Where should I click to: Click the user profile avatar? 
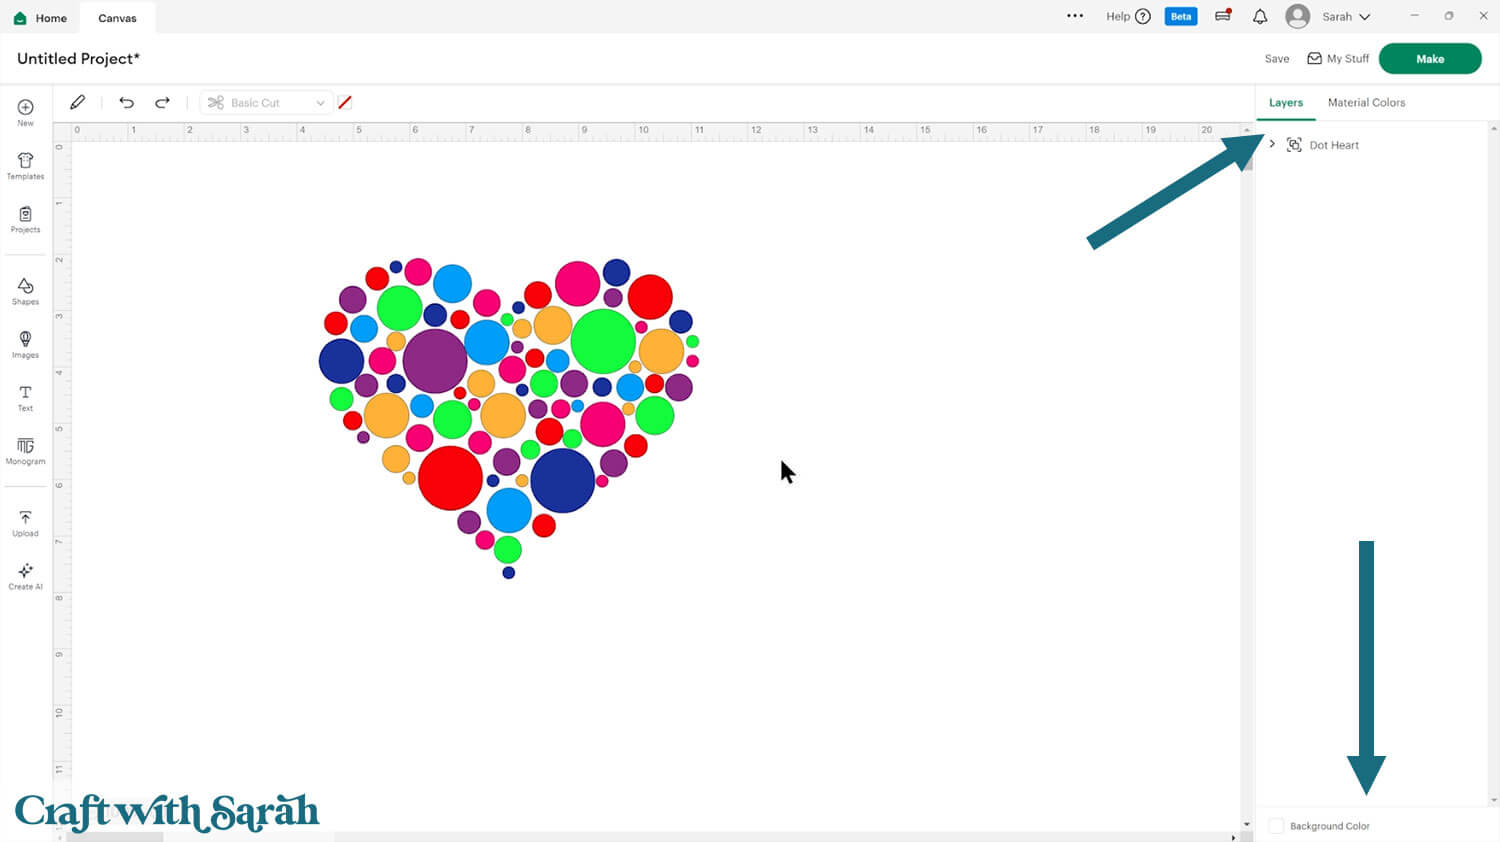coord(1298,16)
